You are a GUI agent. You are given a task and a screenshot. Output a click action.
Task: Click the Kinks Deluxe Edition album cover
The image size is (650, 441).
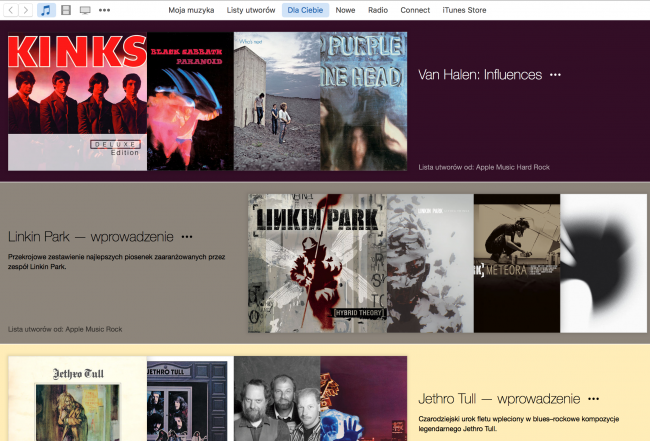coord(78,101)
